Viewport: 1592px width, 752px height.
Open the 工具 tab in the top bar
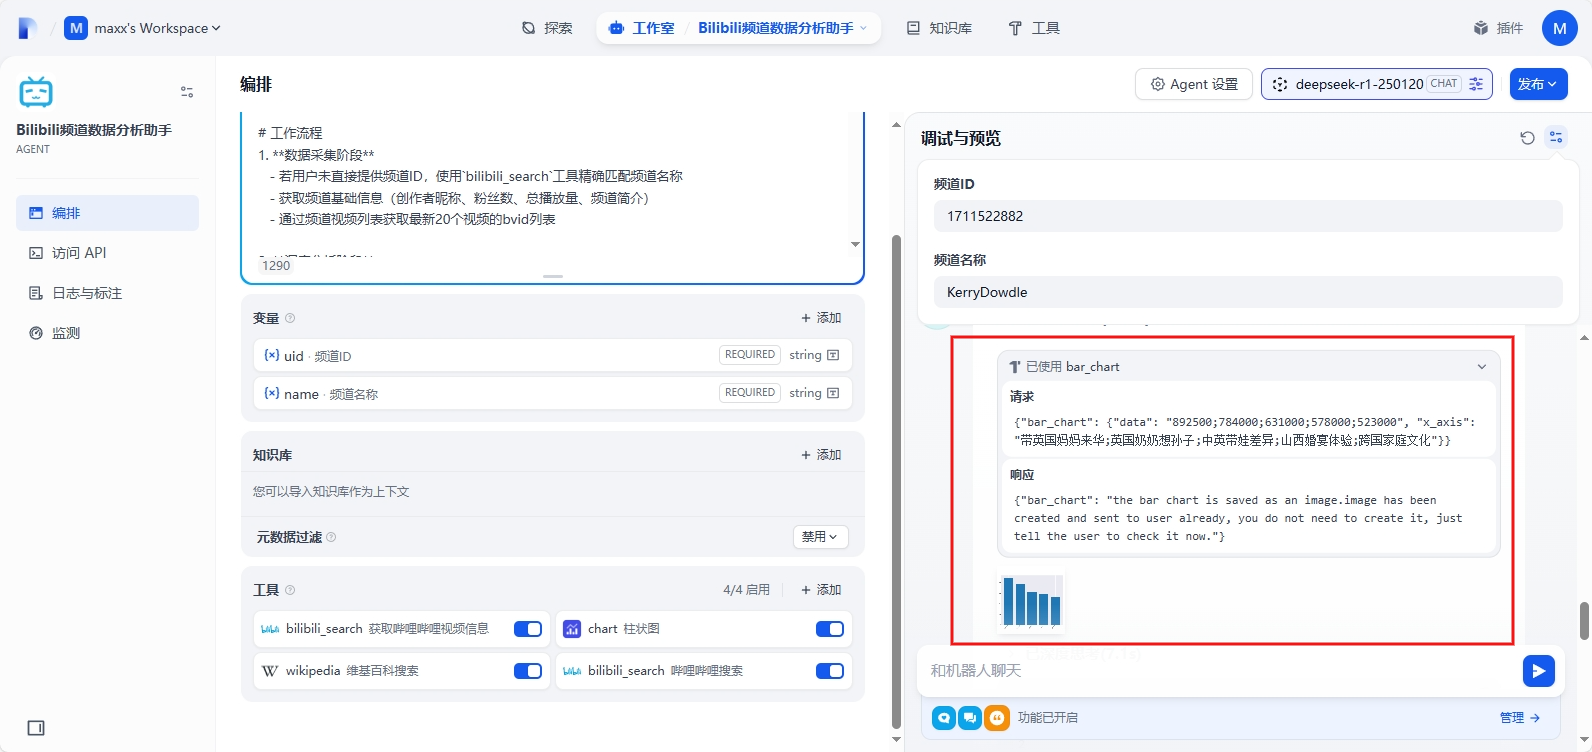pyautogui.click(x=1034, y=28)
